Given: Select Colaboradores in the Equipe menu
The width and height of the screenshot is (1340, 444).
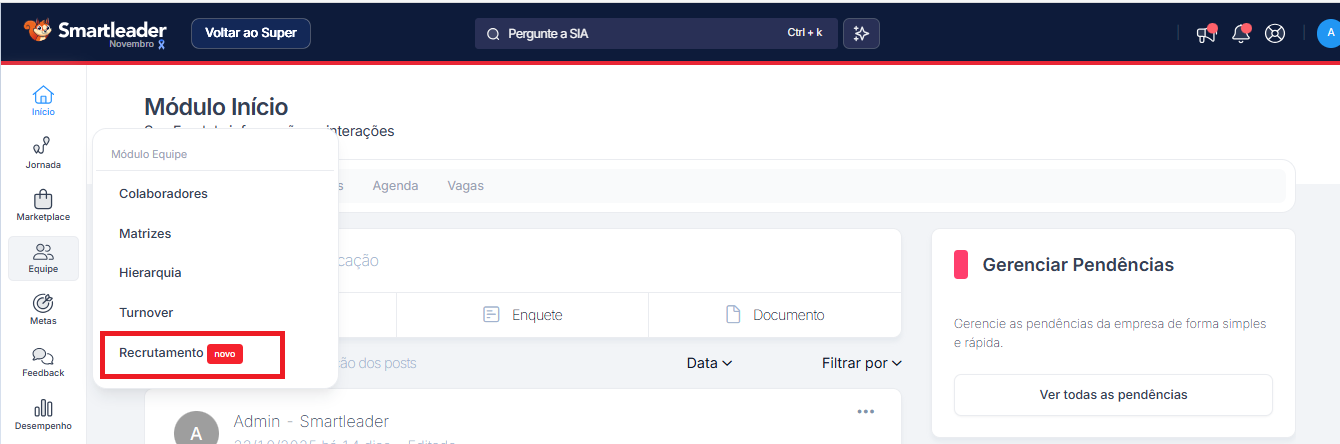Looking at the screenshot, I should pyautogui.click(x=163, y=193).
